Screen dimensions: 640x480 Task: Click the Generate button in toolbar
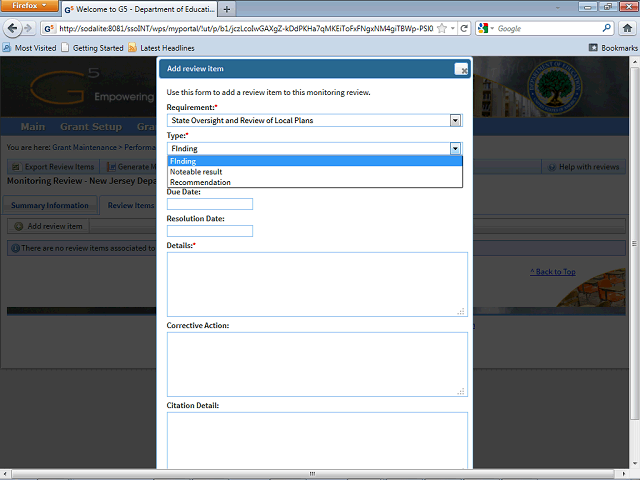[x=131, y=167]
